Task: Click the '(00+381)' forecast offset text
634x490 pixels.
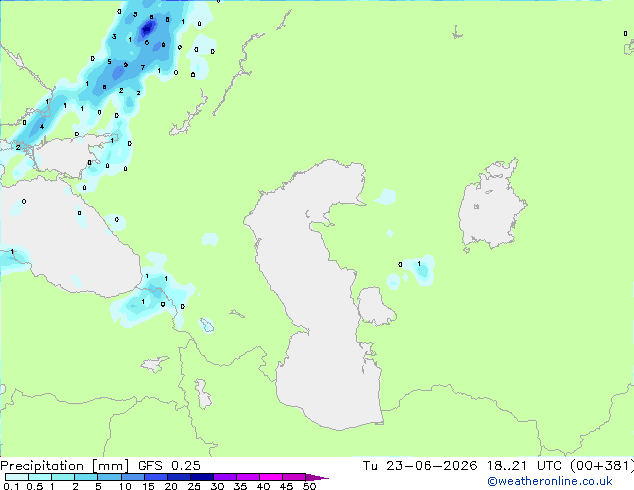Action: [602, 466]
